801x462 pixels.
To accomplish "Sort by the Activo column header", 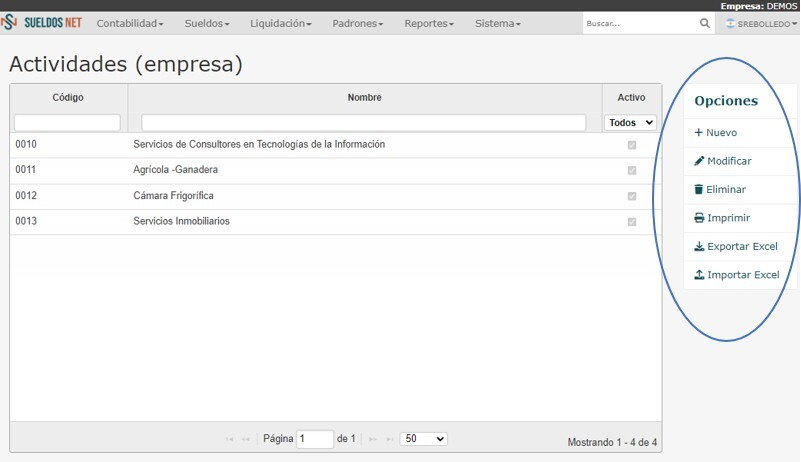I will (631, 97).
